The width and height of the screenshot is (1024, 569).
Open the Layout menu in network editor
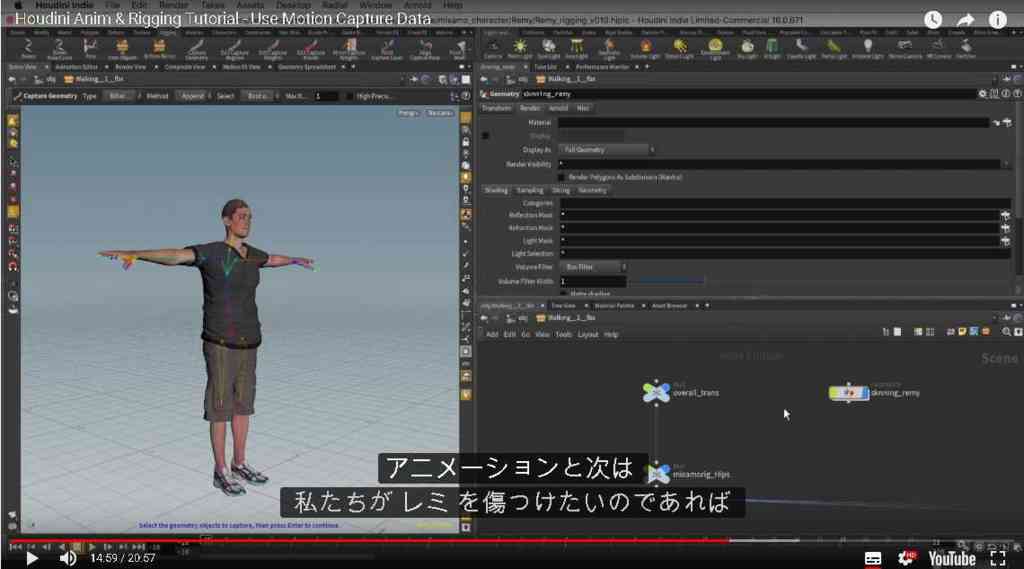tap(588, 334)
